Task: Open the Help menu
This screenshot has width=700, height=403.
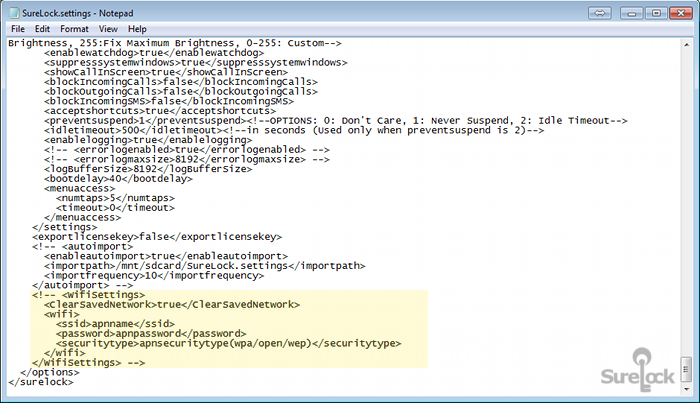Action: pyautogui.click(x=137, y=29)
